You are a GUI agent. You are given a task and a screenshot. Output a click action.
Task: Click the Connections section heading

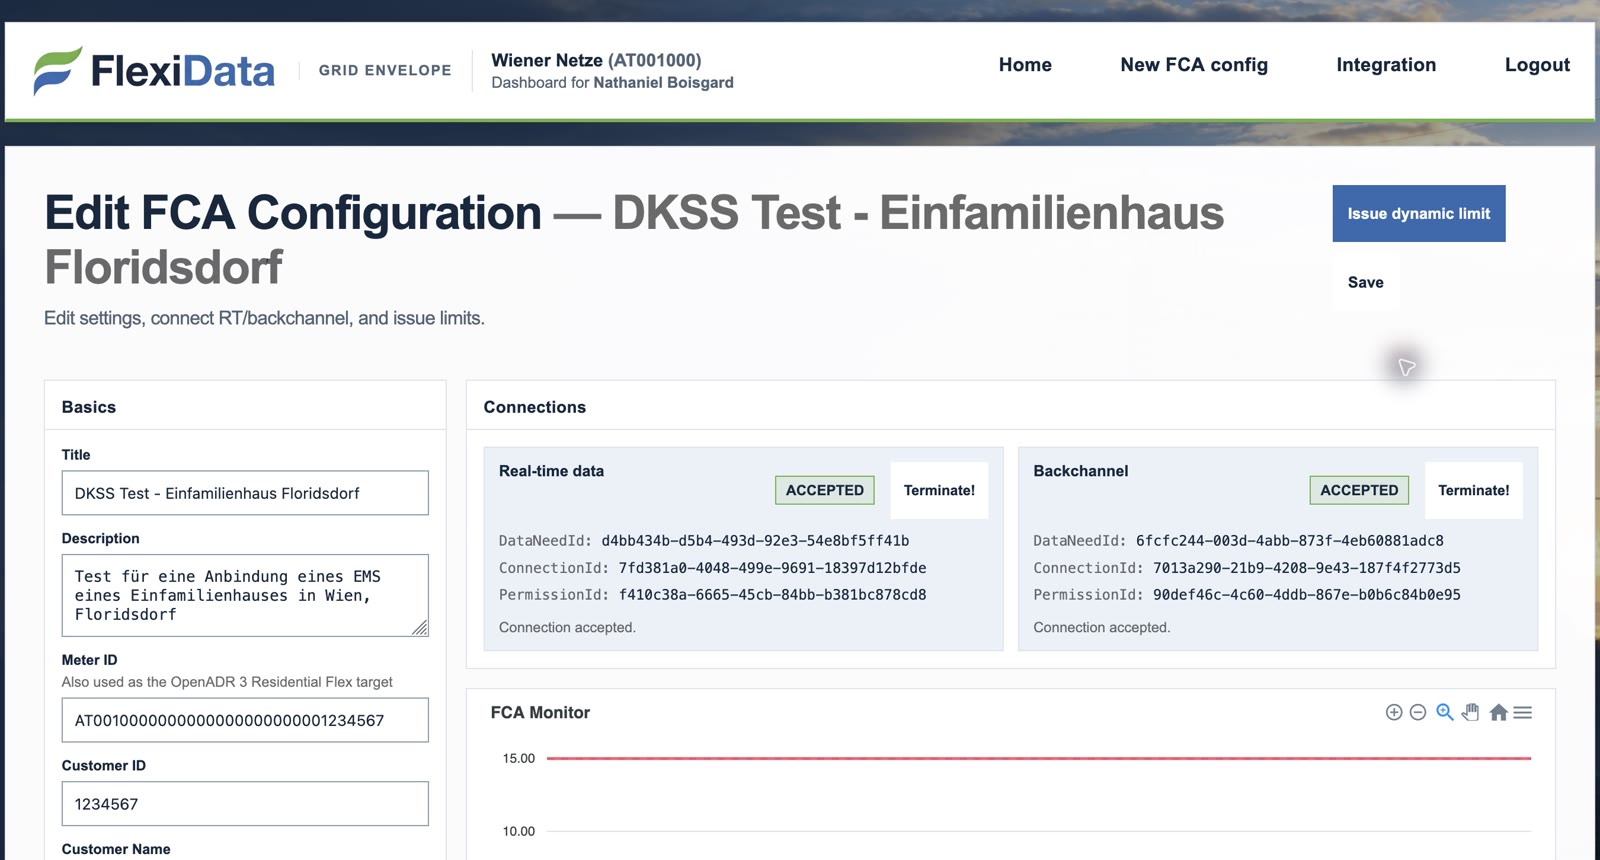click(535, 407)
